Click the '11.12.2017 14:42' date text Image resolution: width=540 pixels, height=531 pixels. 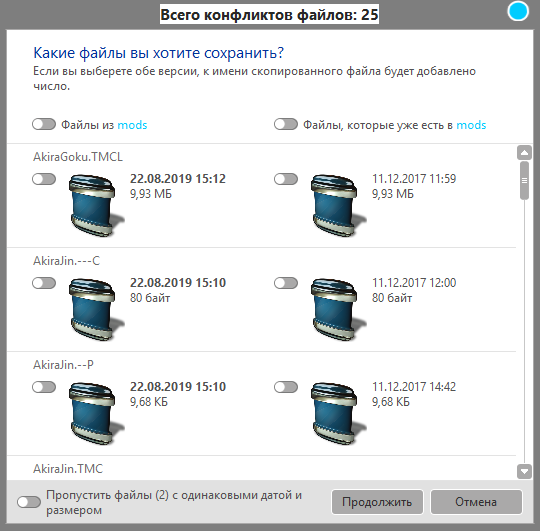click(x=414, y=387)
